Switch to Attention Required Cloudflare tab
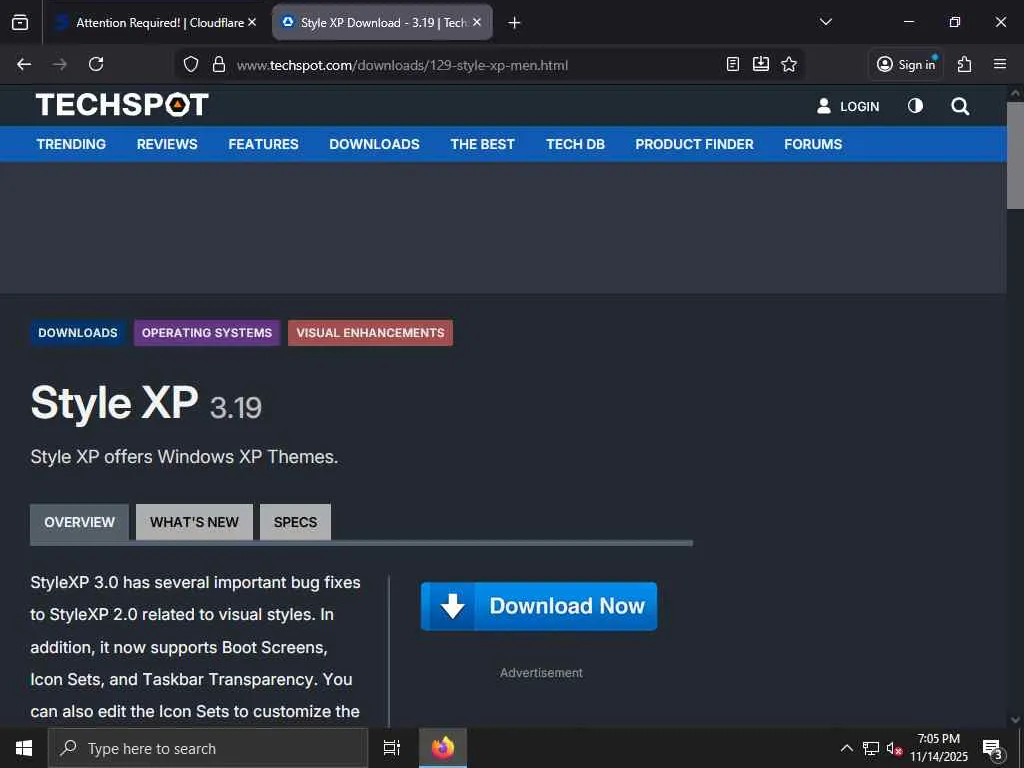The image size is (1024, 768). (157, 22)
